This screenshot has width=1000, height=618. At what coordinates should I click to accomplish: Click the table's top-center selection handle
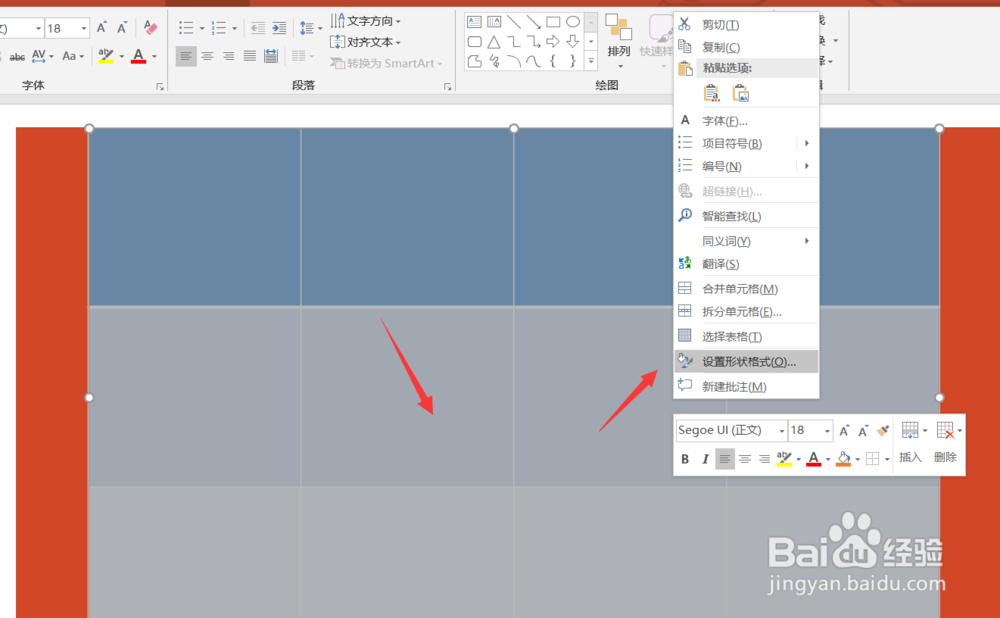coord(514,128)
